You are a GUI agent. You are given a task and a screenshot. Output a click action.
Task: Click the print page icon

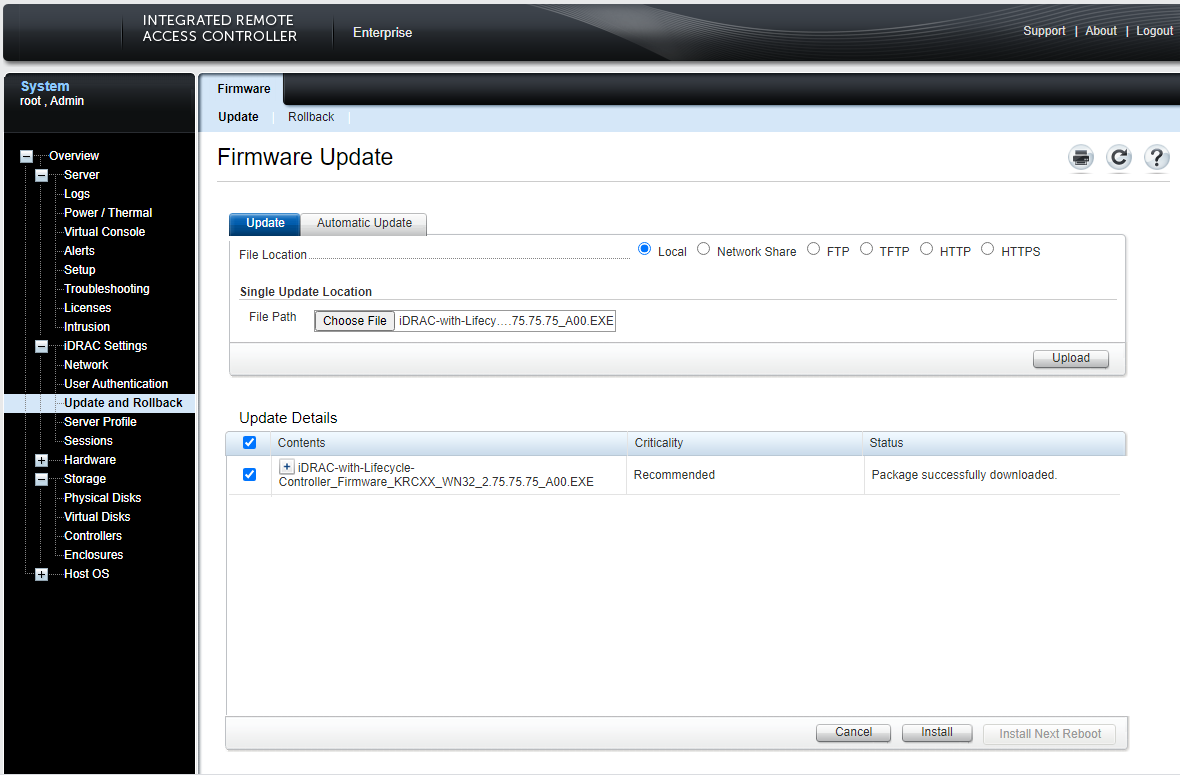[1081, 157]
